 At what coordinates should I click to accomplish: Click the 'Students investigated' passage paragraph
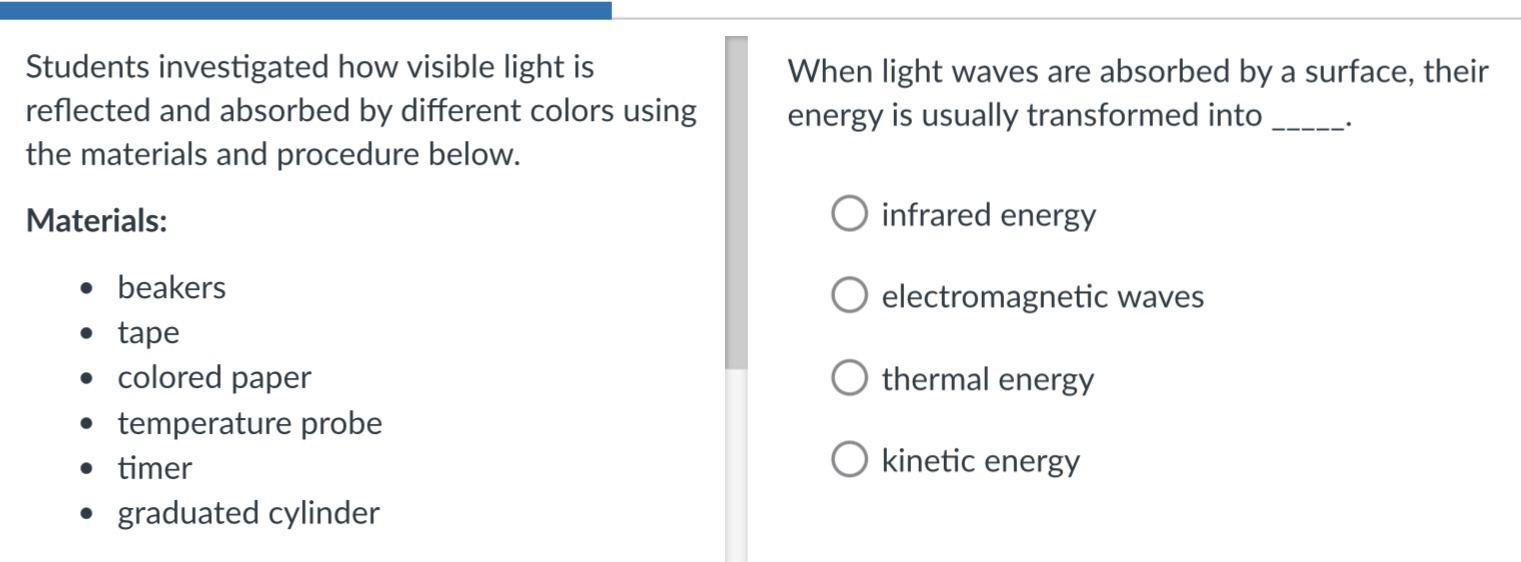pyautogui.click(x=361, y=111)
